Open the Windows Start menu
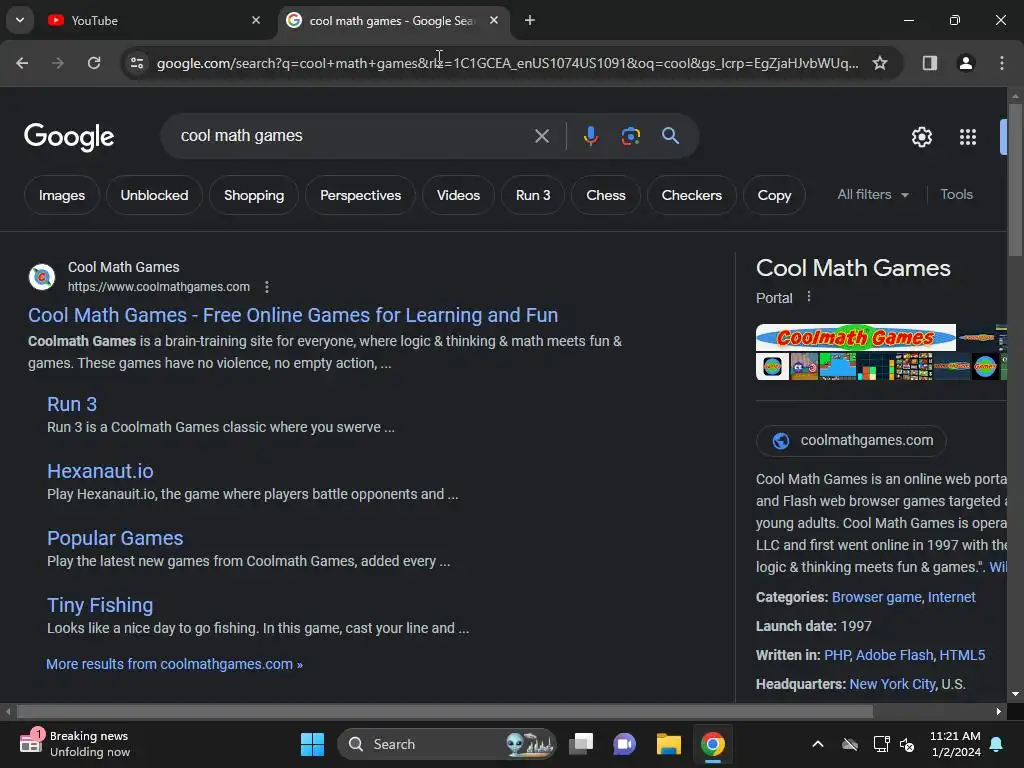 pos(312,744)
